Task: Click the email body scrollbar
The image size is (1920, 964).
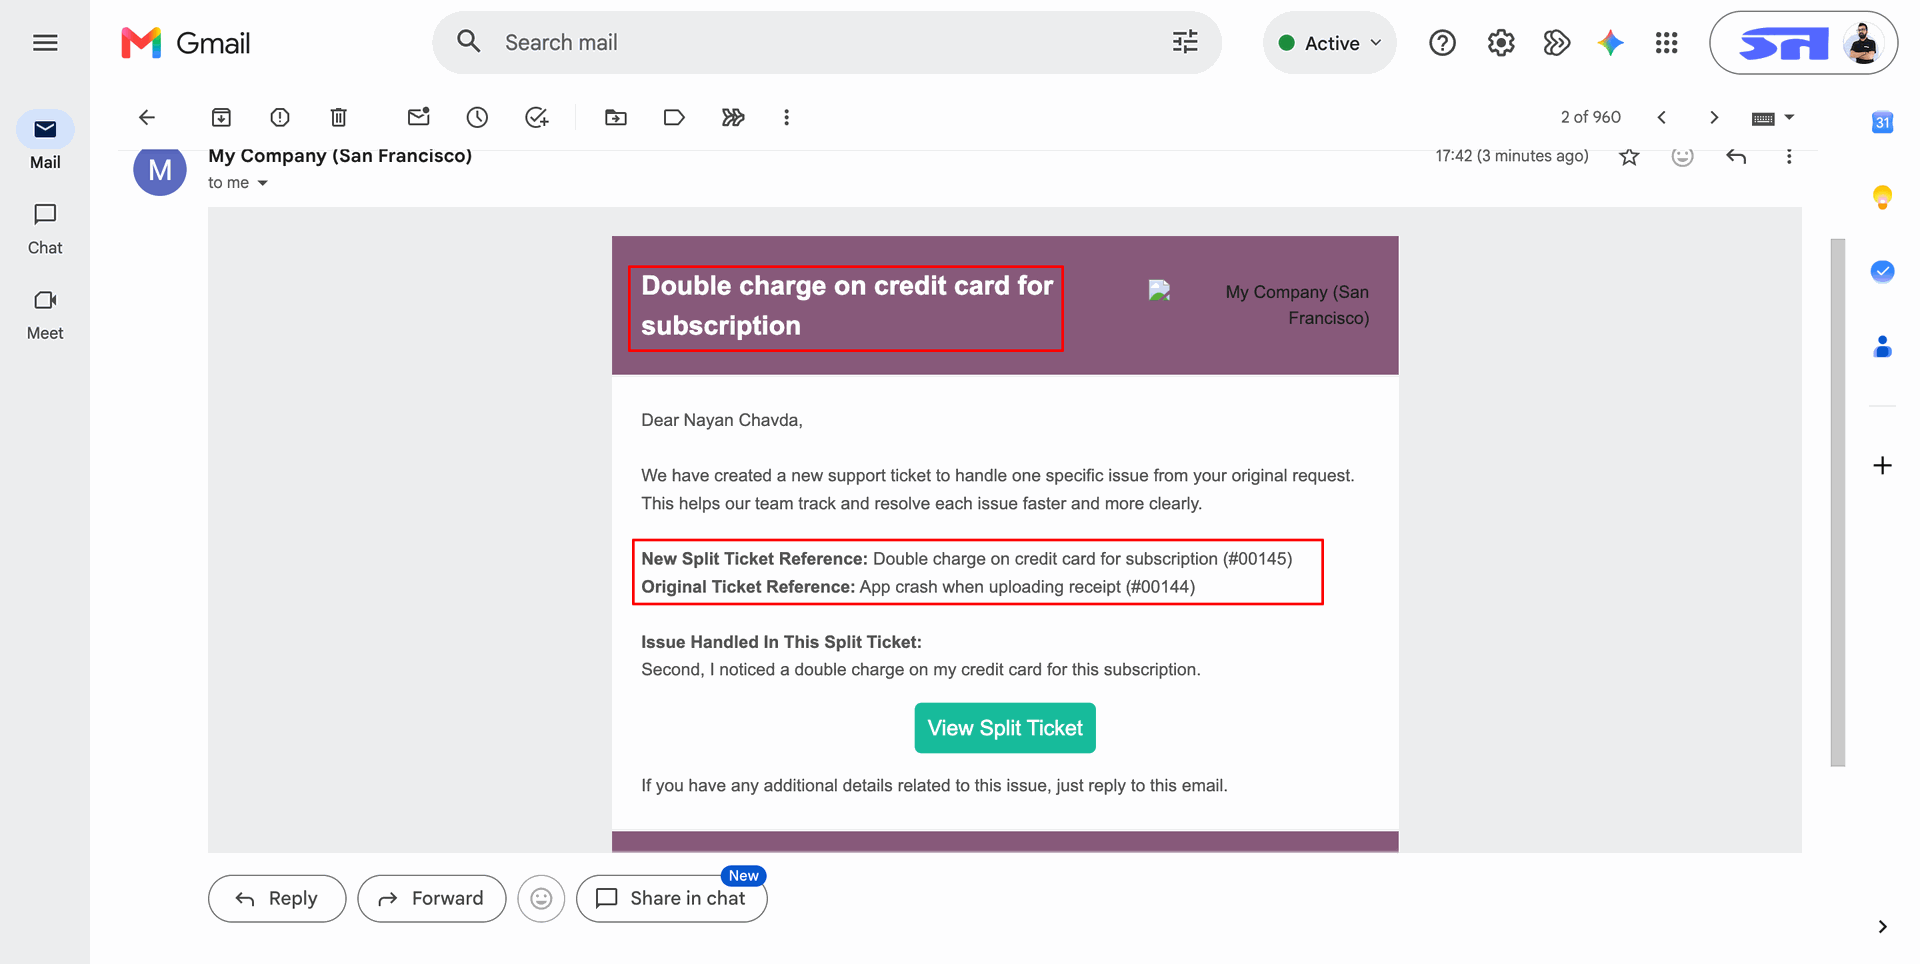Action: 1837,502
